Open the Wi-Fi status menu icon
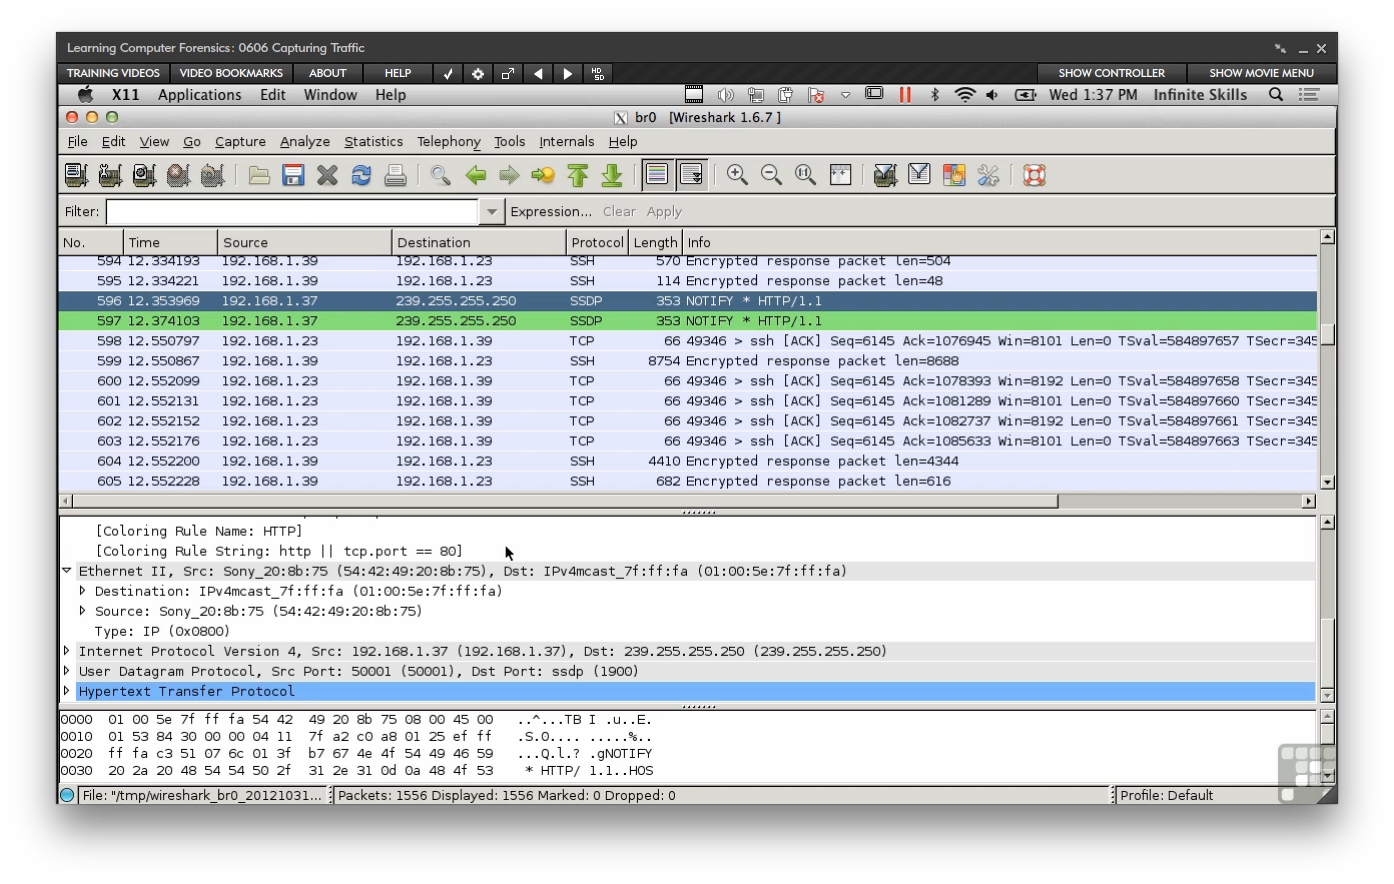 click(965, 95)
